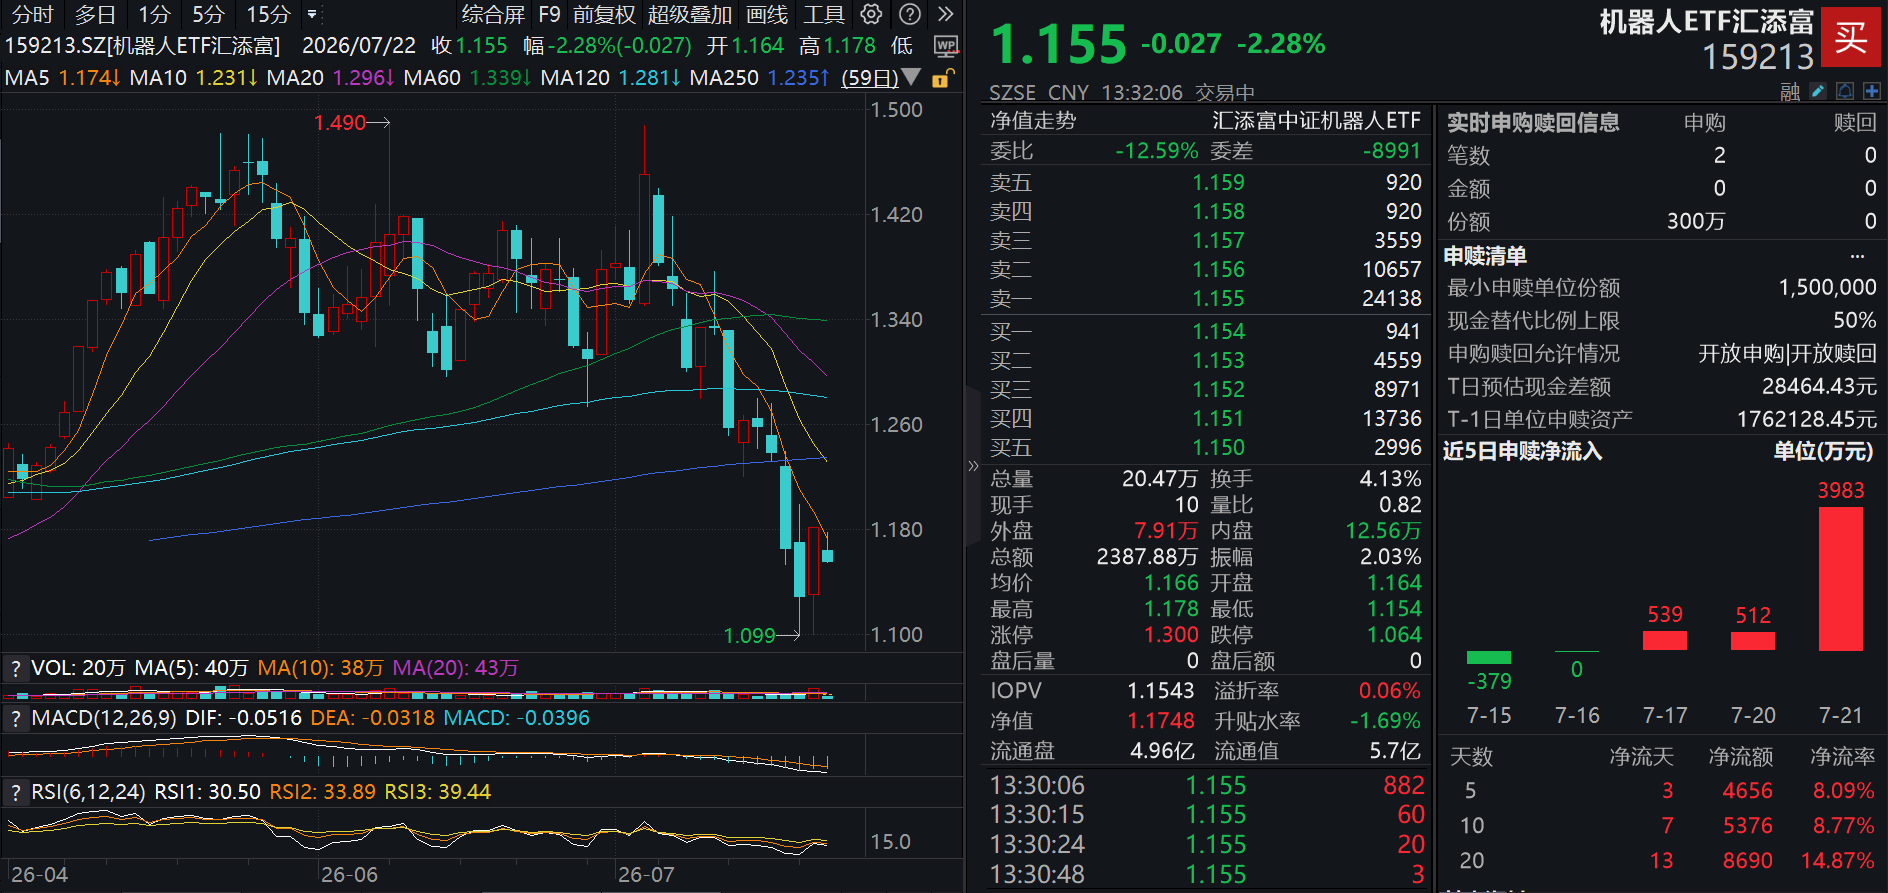This screenshot has height=893, width=1888.
Task: Open the 画线 drawing tools
Action: pos(767,14)
